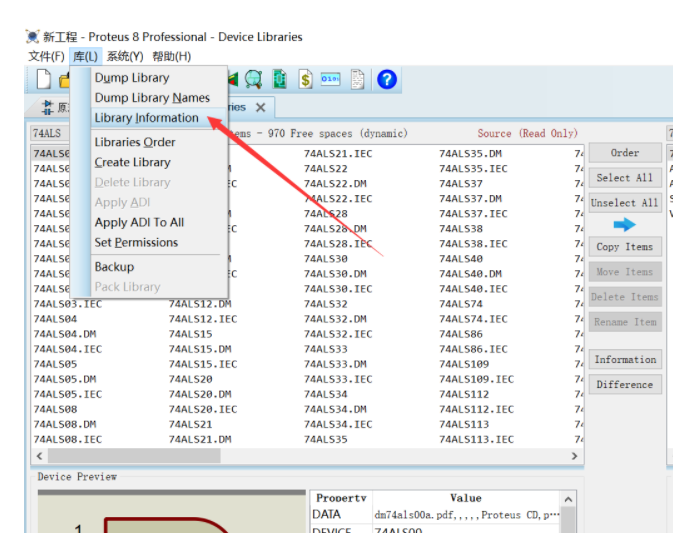Click the Information button
Image resolution: width=673 pixels, height=533 pixels.
point(625,359)
